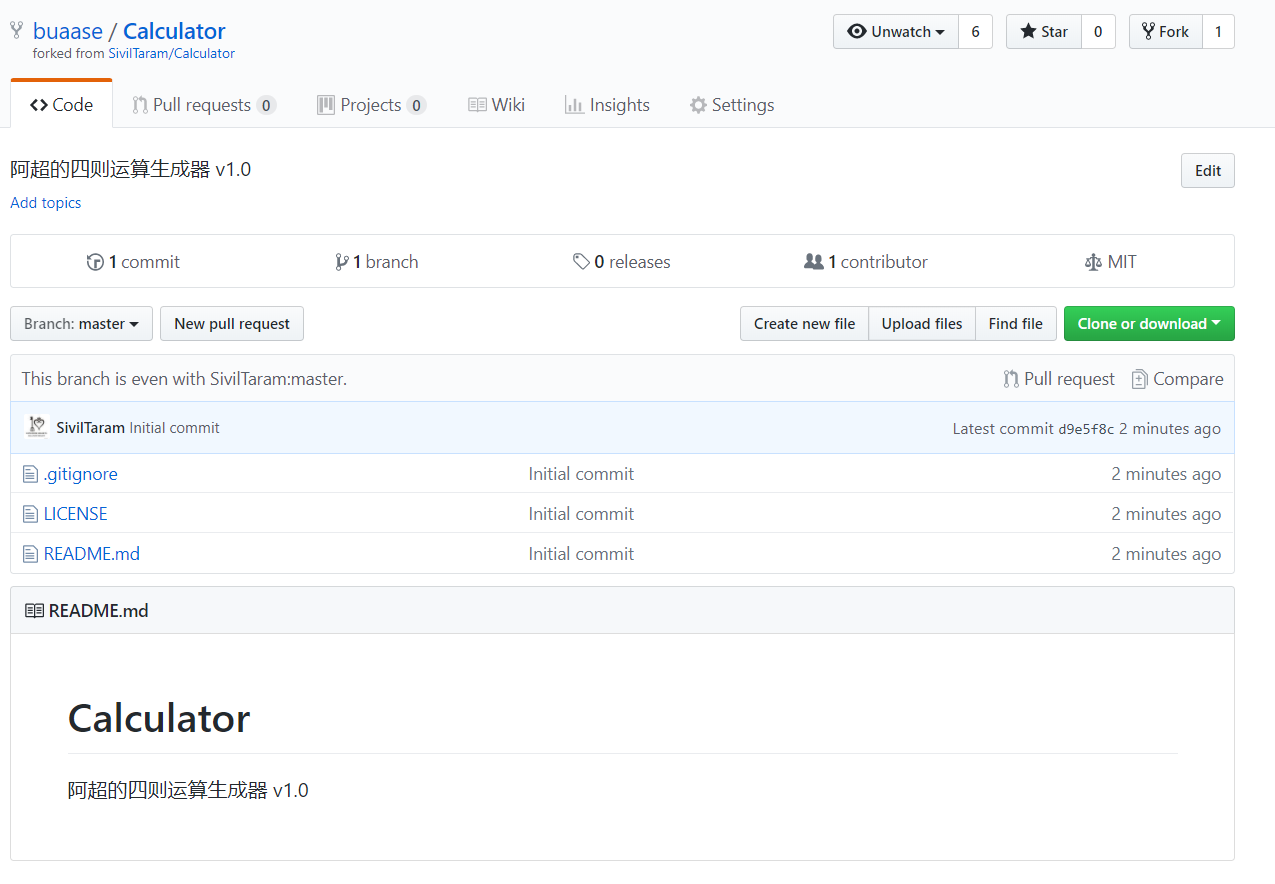The height and width of the screenshot is (884, 1275).
Task: View the 1 contributor link
Action: tap(866, 262)
